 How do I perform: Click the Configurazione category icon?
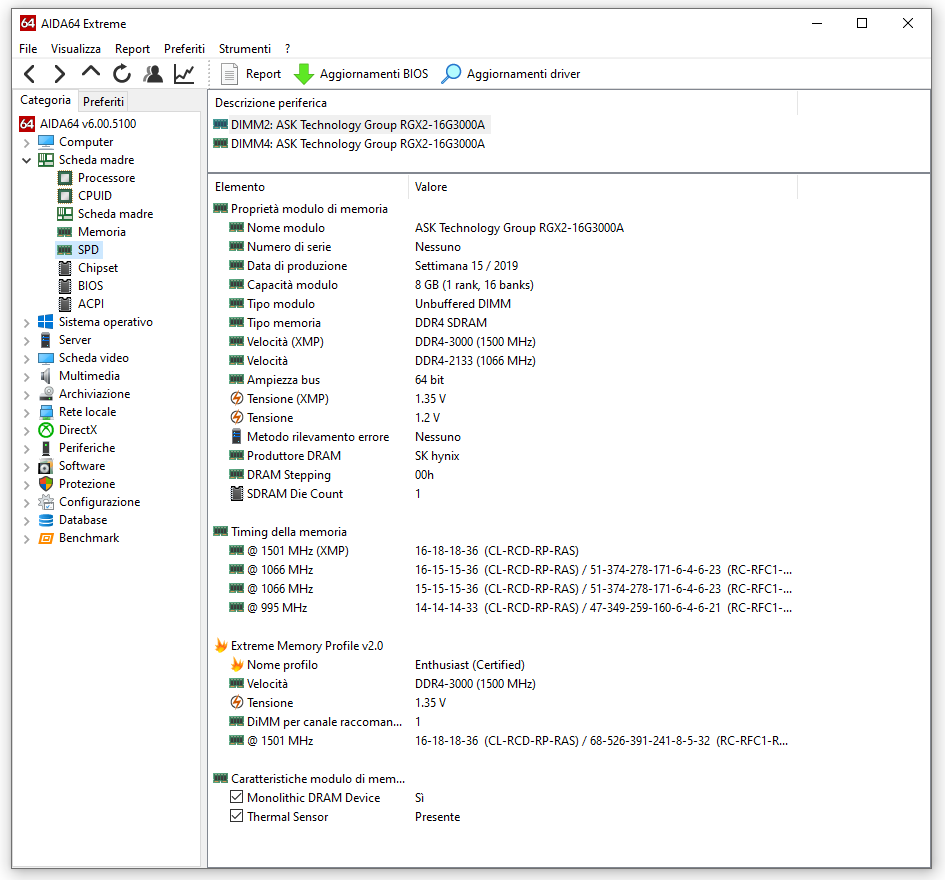(x=46, y=502)
